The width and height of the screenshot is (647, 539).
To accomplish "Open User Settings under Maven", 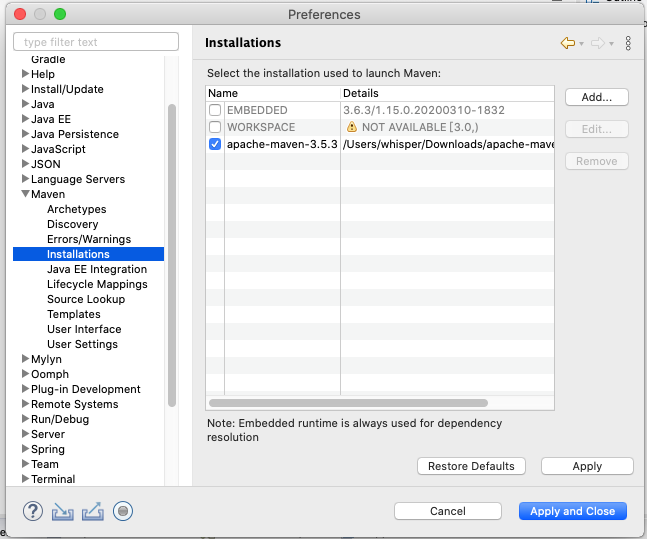I will tap(82, 344).
